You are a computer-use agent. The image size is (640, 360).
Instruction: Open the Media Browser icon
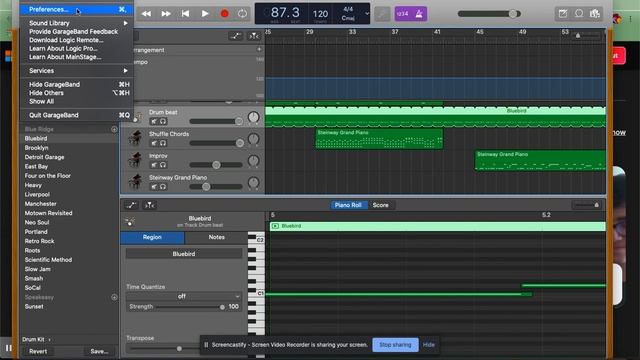595,13
